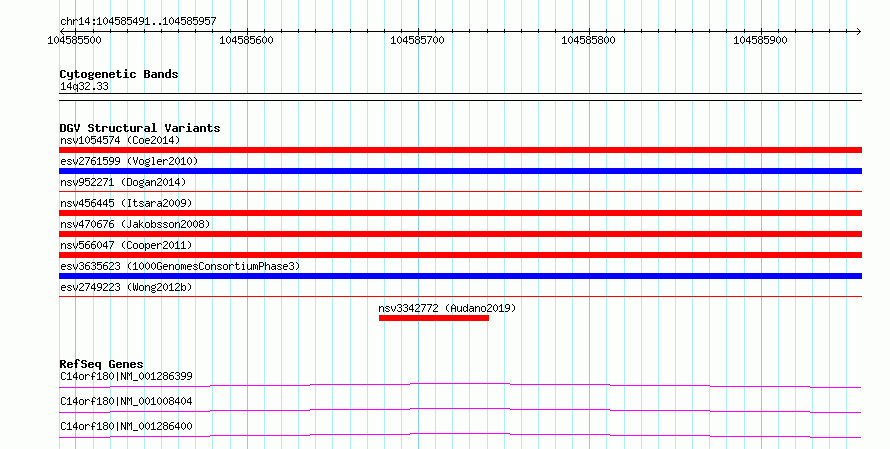This screenshot has height=449, width=890.
Task: Select the blue bar under esv2761599
Action: 460,171
